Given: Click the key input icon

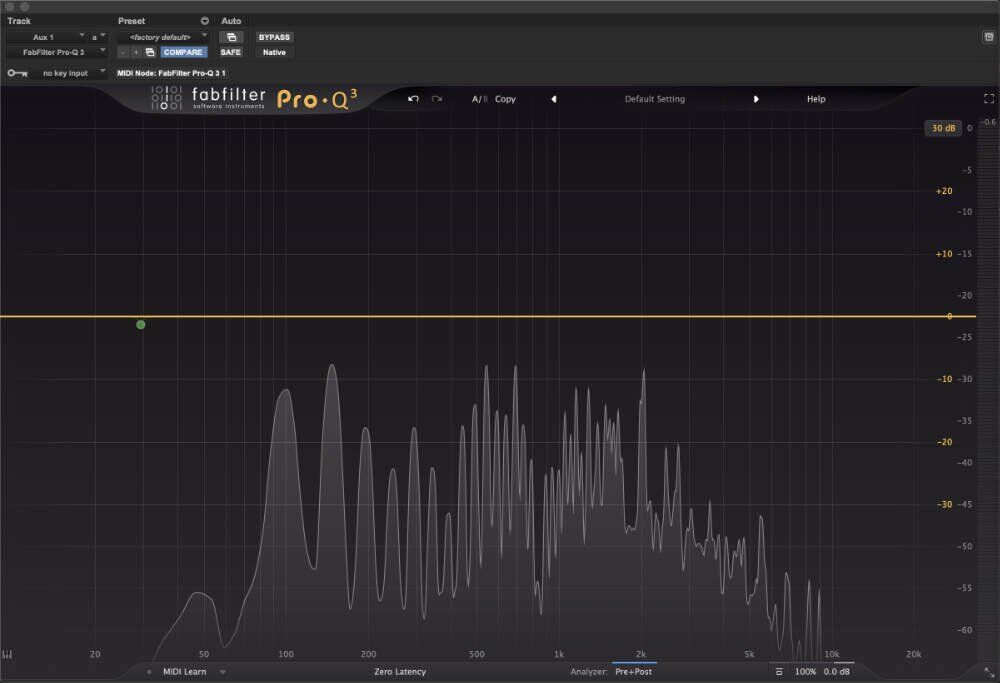Looking at the screenshot, I should pyautogui.click(x=17, y=73).
